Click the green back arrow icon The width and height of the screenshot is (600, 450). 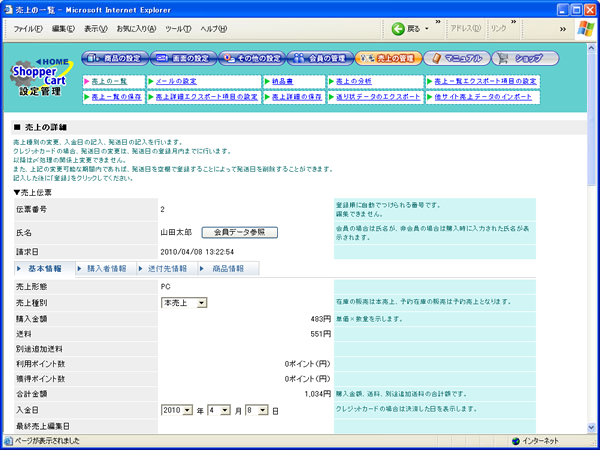398,29
